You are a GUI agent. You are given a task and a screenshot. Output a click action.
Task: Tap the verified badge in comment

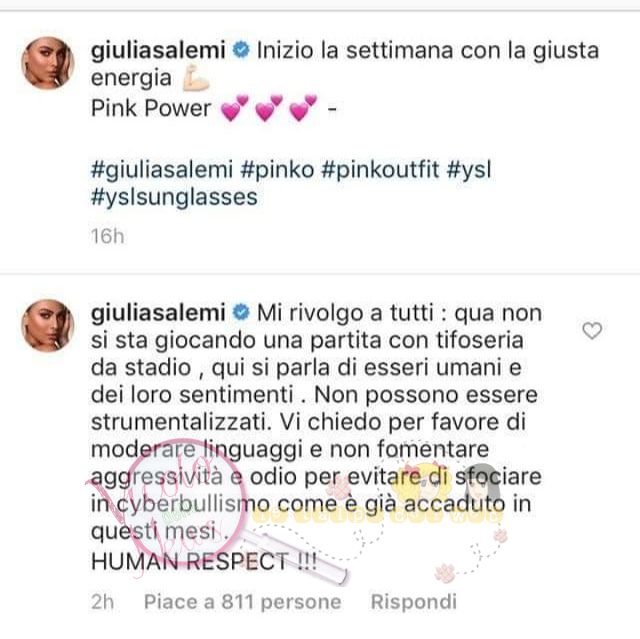tap(241, 313)
